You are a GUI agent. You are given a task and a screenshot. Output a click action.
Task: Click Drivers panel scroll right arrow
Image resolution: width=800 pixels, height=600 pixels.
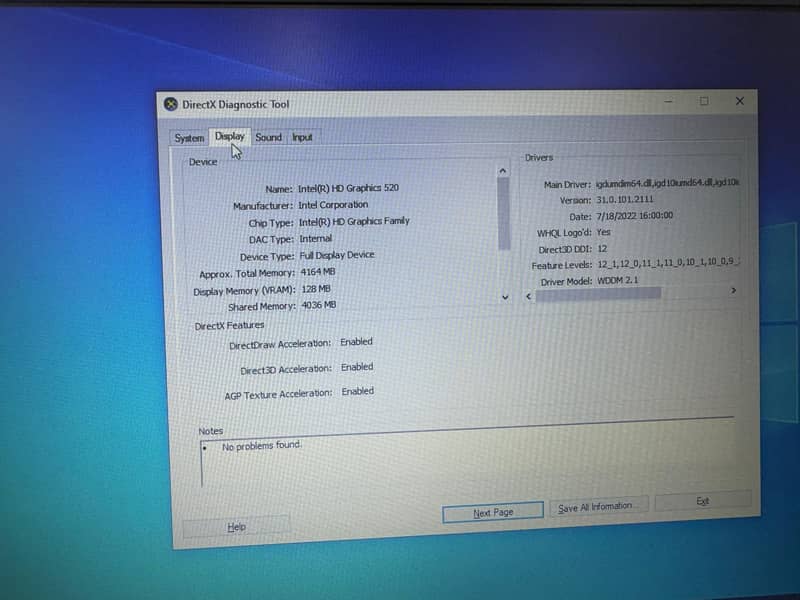tap(734, 290)
